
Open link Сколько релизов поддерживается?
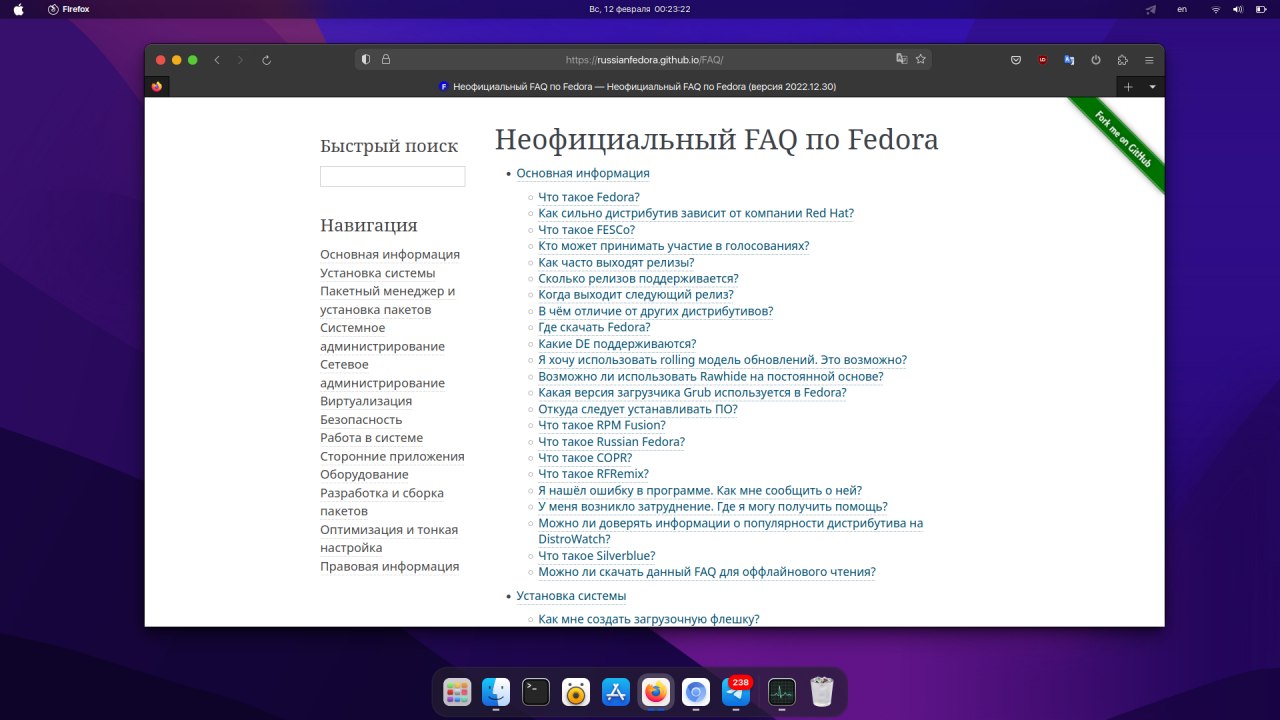pyautogui.click(x=638, y=279)
